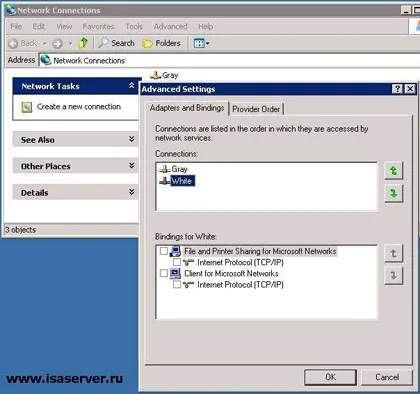Click Create a new connection link
The image size is (420, 394).
[x=79, y=107]
